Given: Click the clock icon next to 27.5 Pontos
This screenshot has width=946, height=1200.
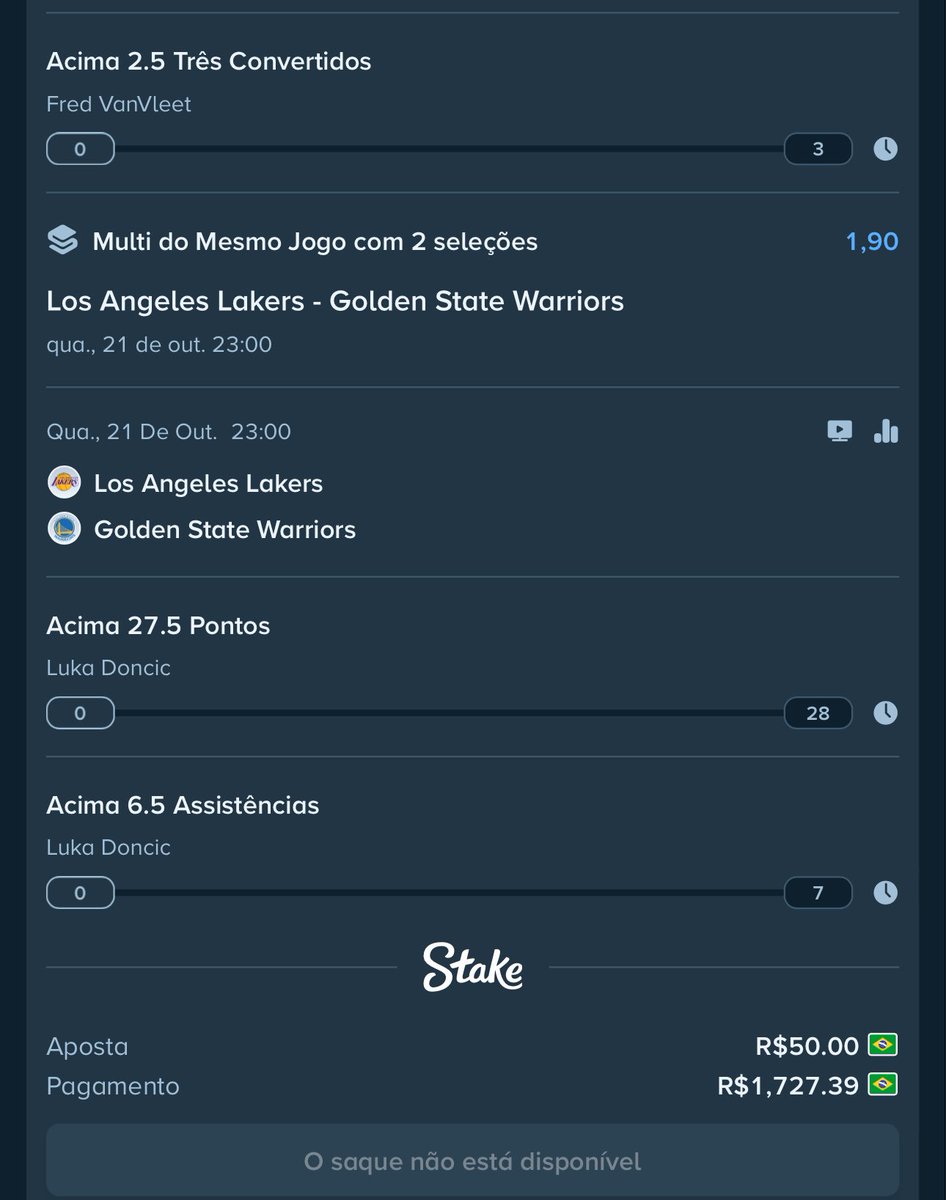Looking at the screenshot, I should 885,713.
